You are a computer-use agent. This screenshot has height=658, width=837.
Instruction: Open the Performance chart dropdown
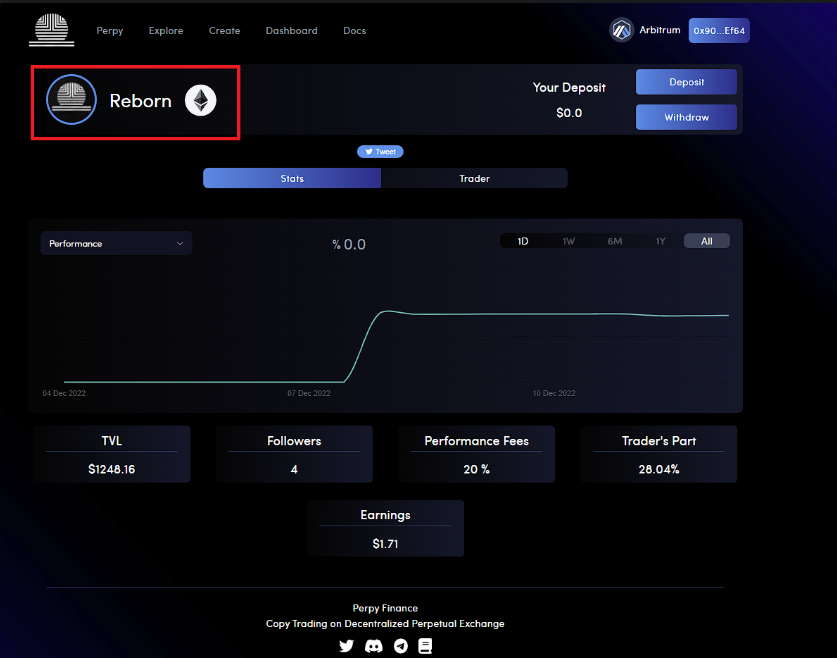(x=115, y=243)
